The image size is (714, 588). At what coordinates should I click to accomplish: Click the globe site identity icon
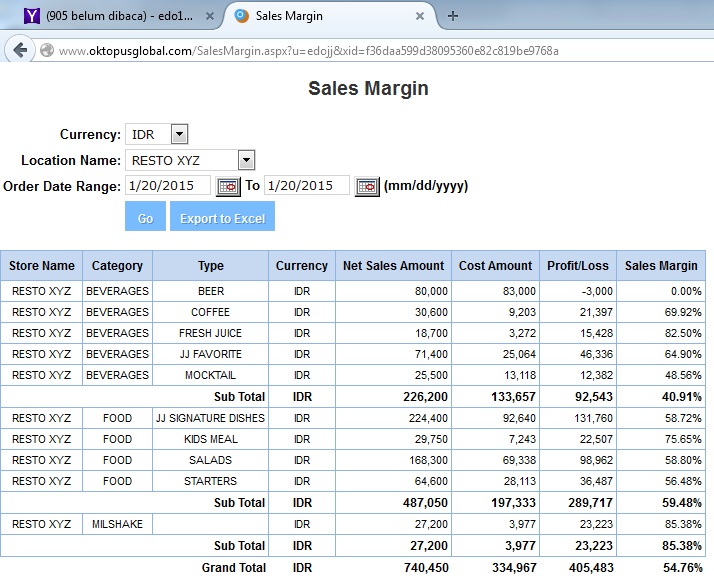46,50
